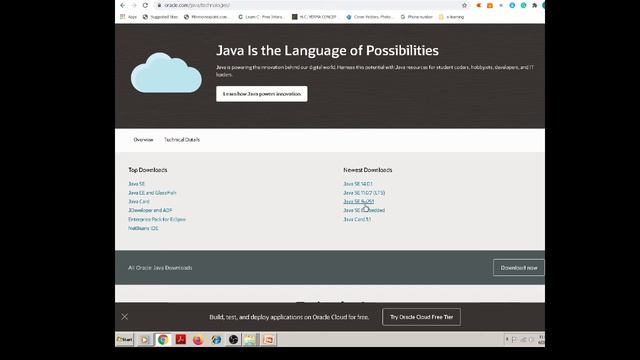
Task: Open the Windows Start button
Action: 124,339
